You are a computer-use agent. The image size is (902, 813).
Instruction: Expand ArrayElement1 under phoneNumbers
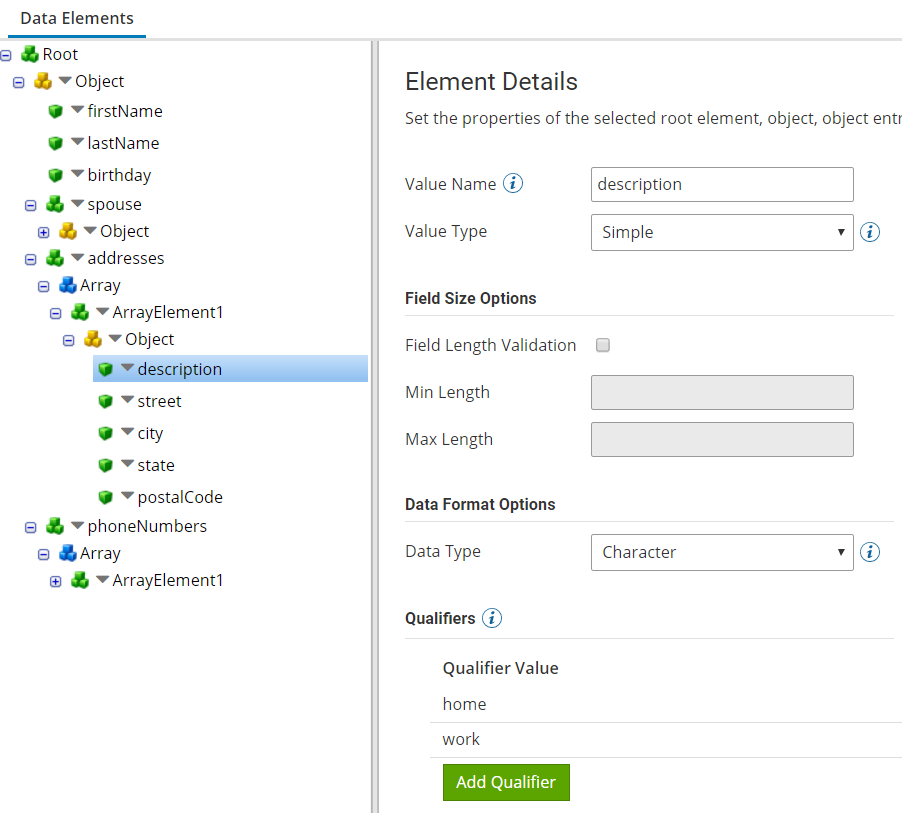(55, 582)
